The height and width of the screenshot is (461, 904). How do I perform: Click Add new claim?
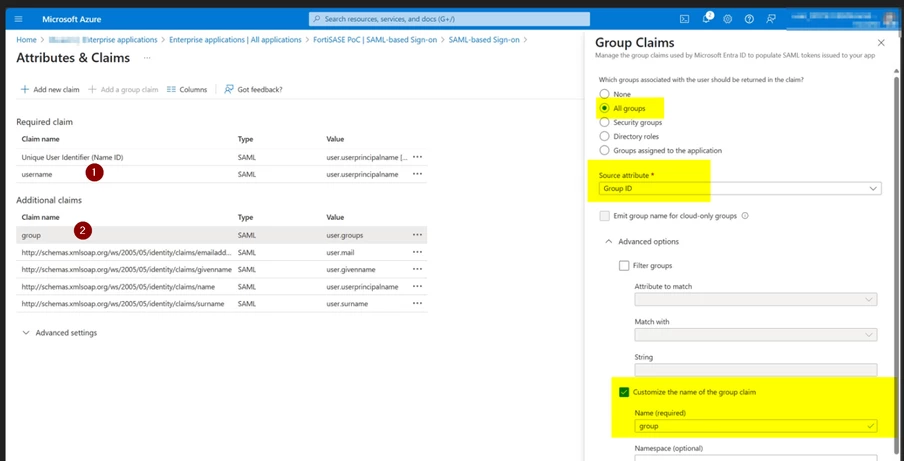(x=50, y=89)
